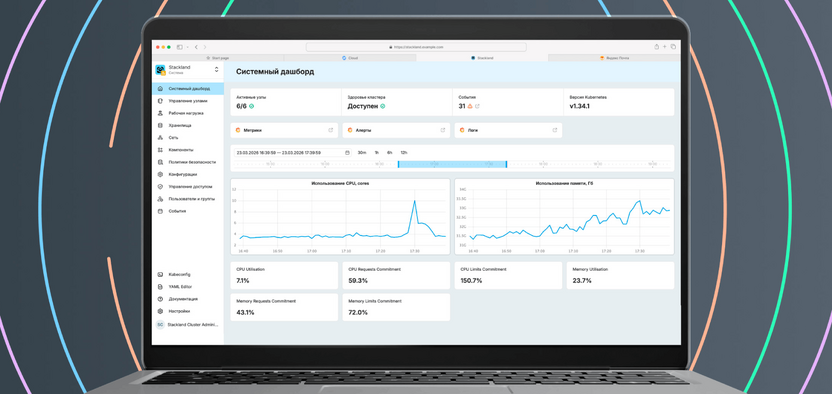This screenshot has width=832, height=394.
Task: Click the right handle of timeline selection
Action: [506, 164]
